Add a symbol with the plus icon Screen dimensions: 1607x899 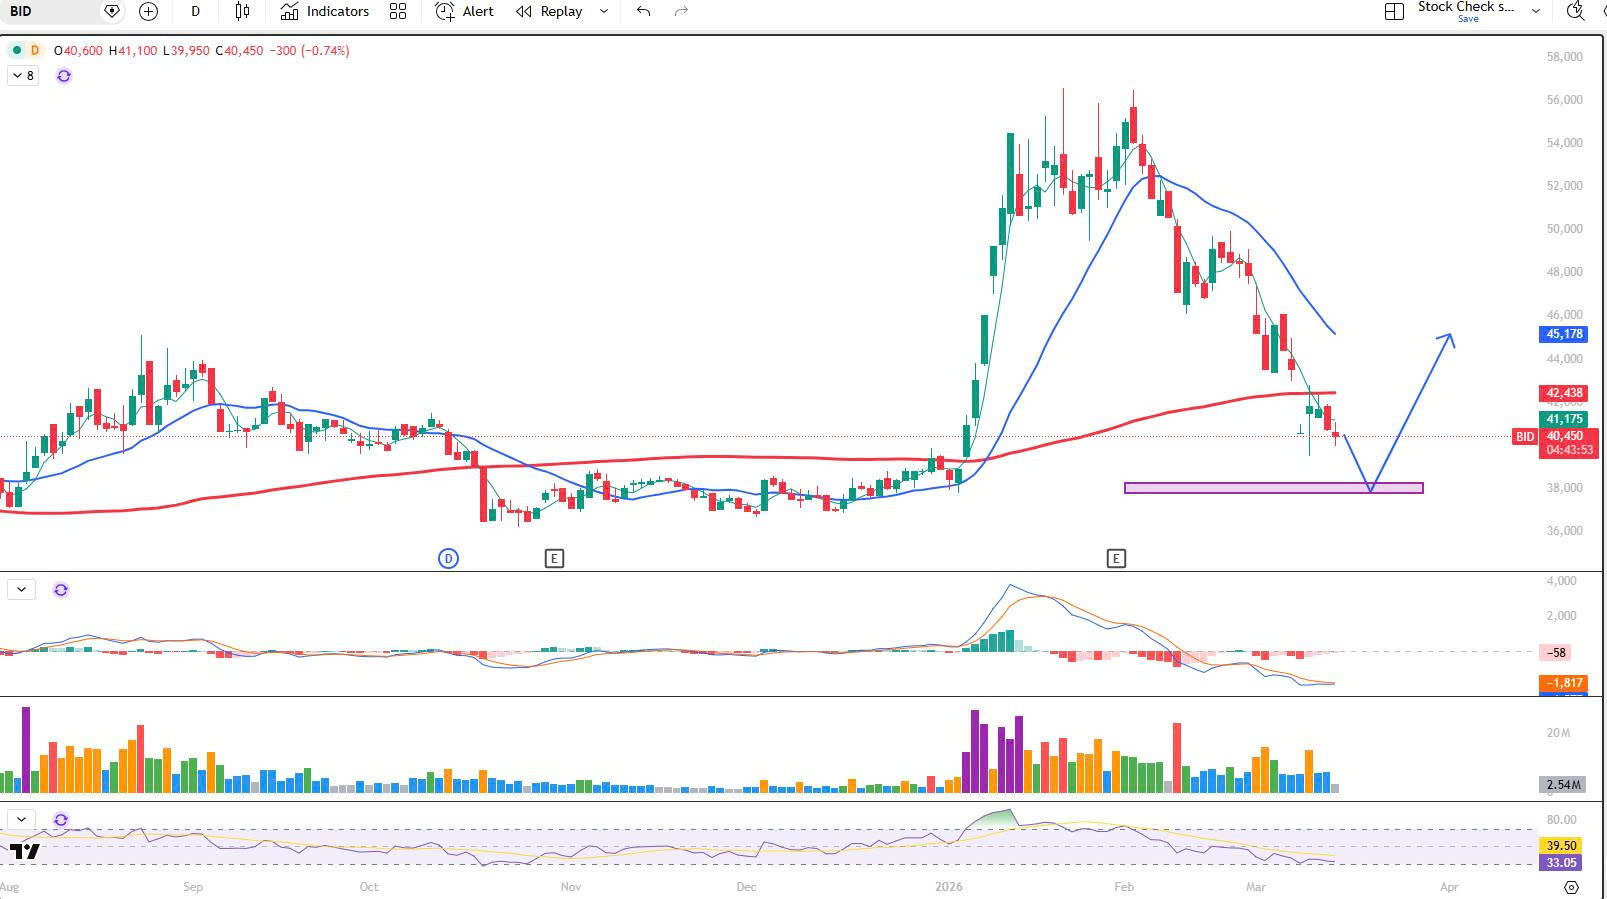pyautogui.click(x=148, y=11)
